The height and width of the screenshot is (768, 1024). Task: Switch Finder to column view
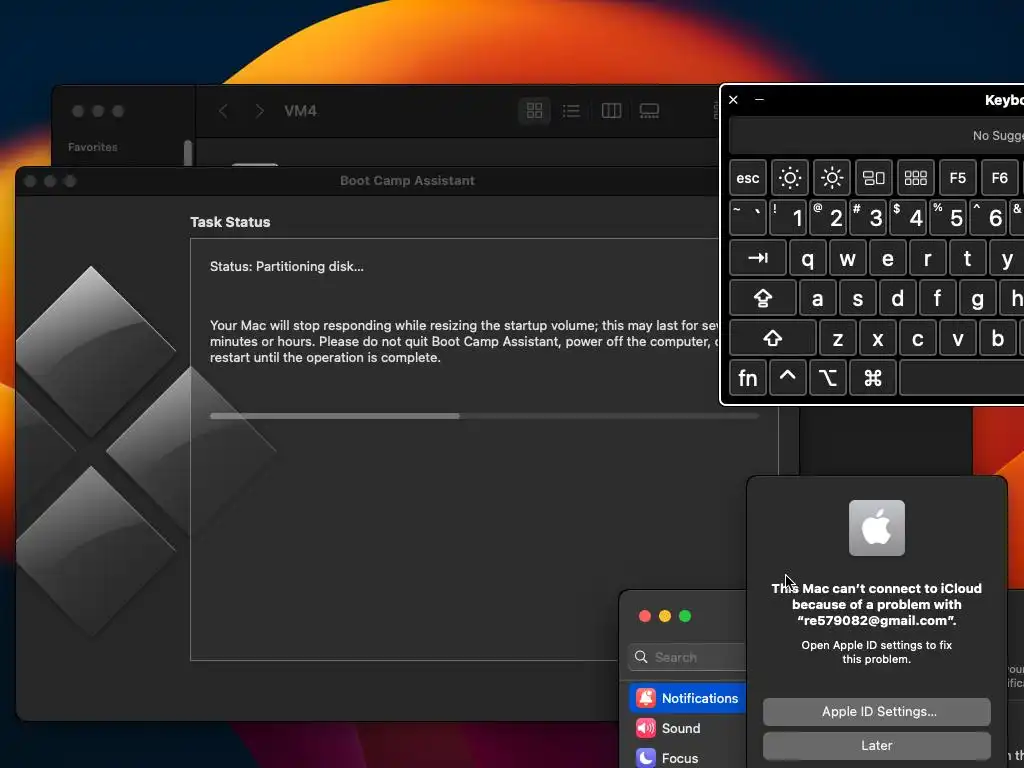(x=611, y=110)
